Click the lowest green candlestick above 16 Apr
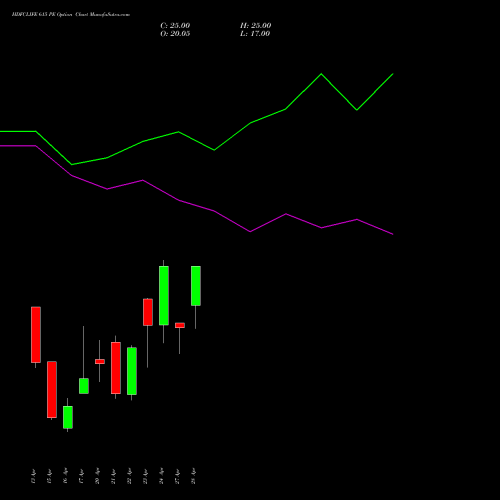The height and width of the screenshot is (500, 500). click(68, 417)
